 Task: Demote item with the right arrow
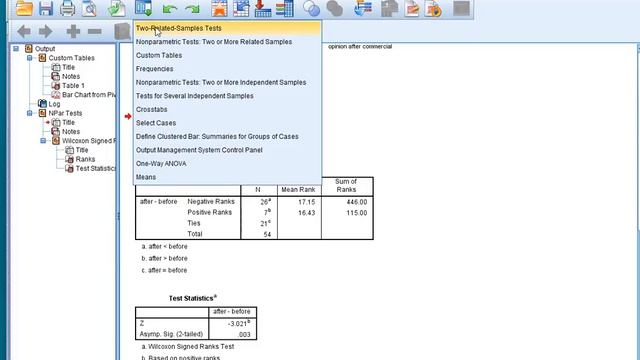(45, 31)
